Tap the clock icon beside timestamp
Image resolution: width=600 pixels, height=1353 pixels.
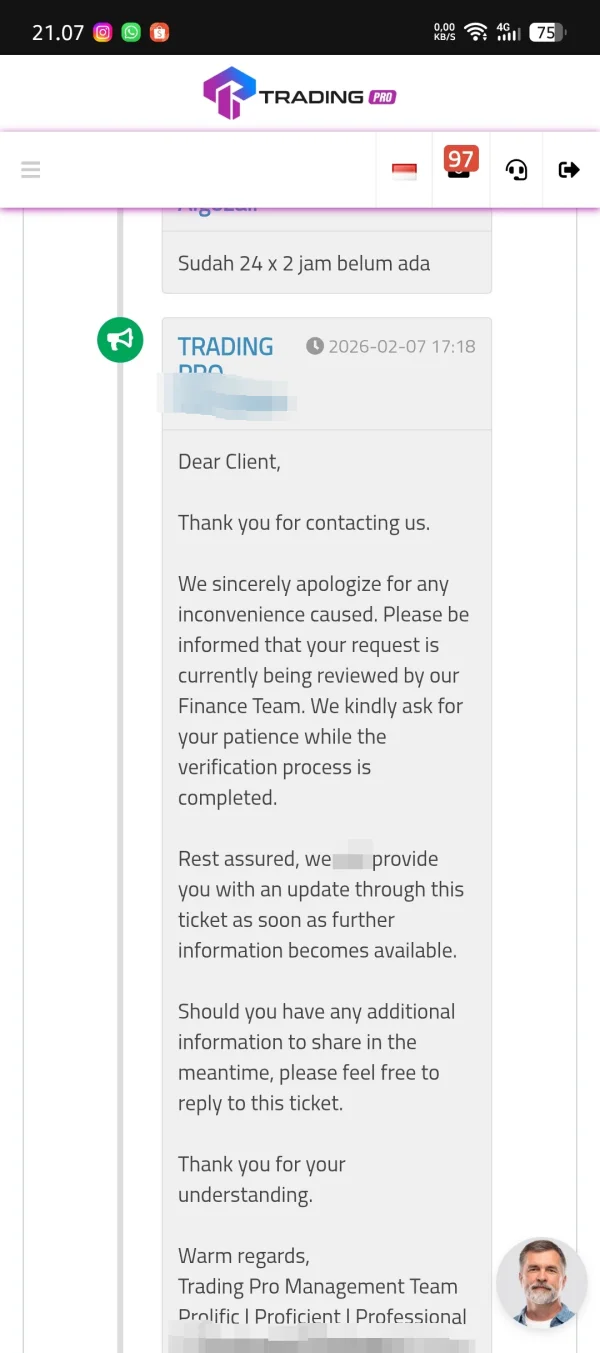pyautogui.click(x=315, y=346)
